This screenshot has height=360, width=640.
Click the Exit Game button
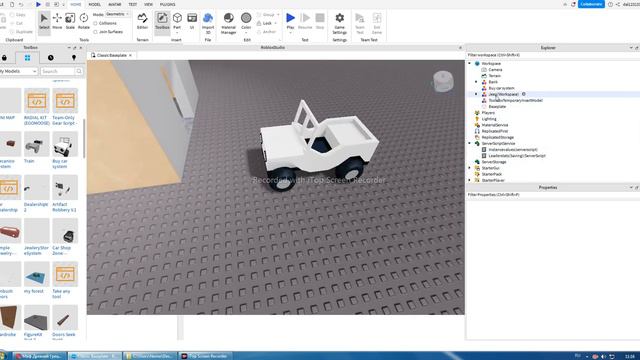pyautogui.click(x=377, y=24)
